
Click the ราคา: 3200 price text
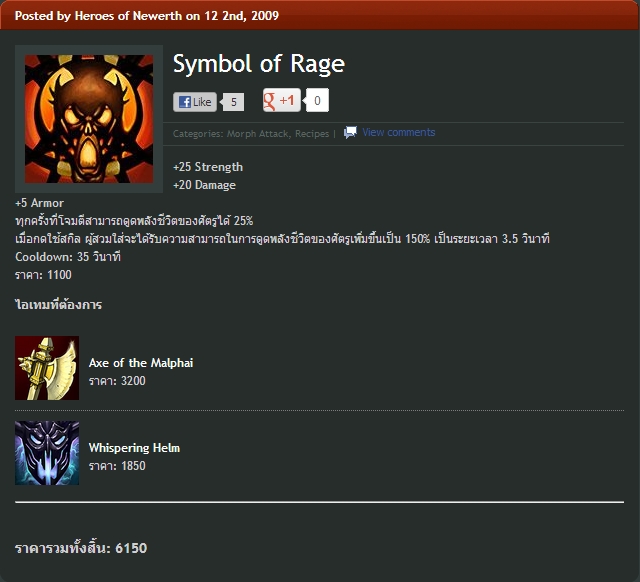117,381
